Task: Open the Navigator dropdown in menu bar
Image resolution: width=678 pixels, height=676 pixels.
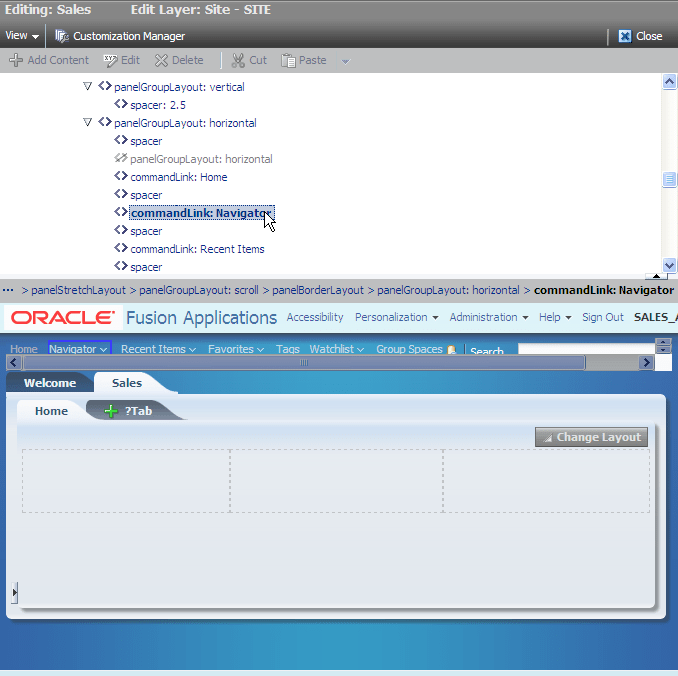Action: (x=79, y=349)
